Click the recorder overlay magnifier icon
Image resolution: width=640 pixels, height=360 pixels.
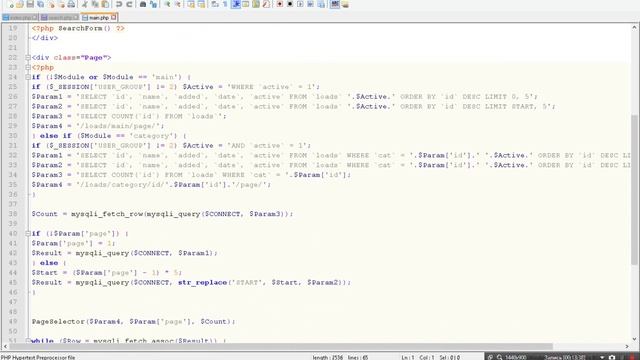(499, 357)
